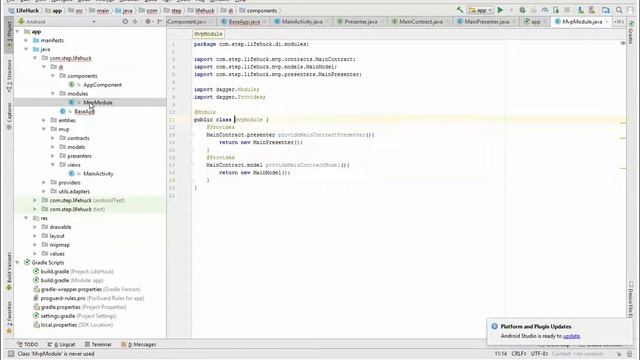Open the TODO tool window
The height and width of the screenshot is (360, 640).
coord(28,344)
